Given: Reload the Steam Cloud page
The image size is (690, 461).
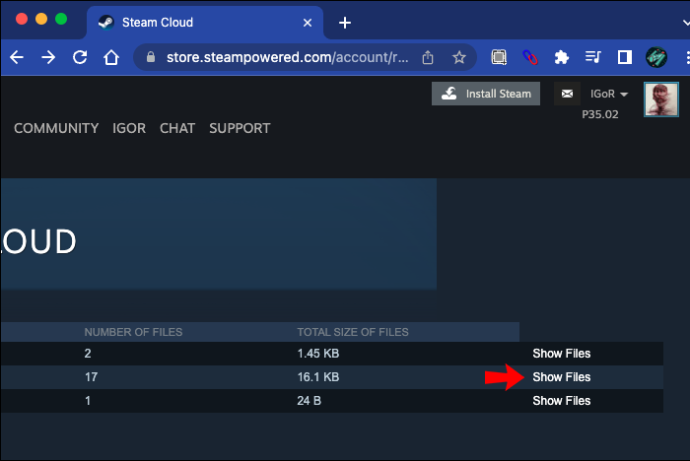Looking at the screenshot, I should [x=80, y=57].
